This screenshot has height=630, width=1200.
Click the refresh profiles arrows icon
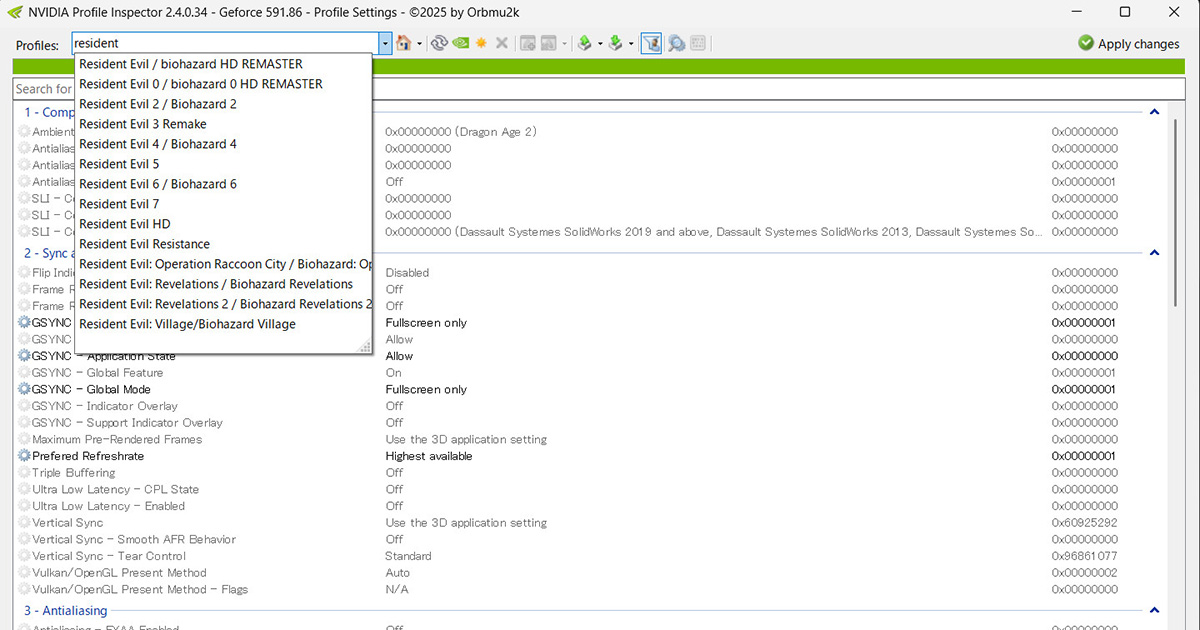pos(439,44)
